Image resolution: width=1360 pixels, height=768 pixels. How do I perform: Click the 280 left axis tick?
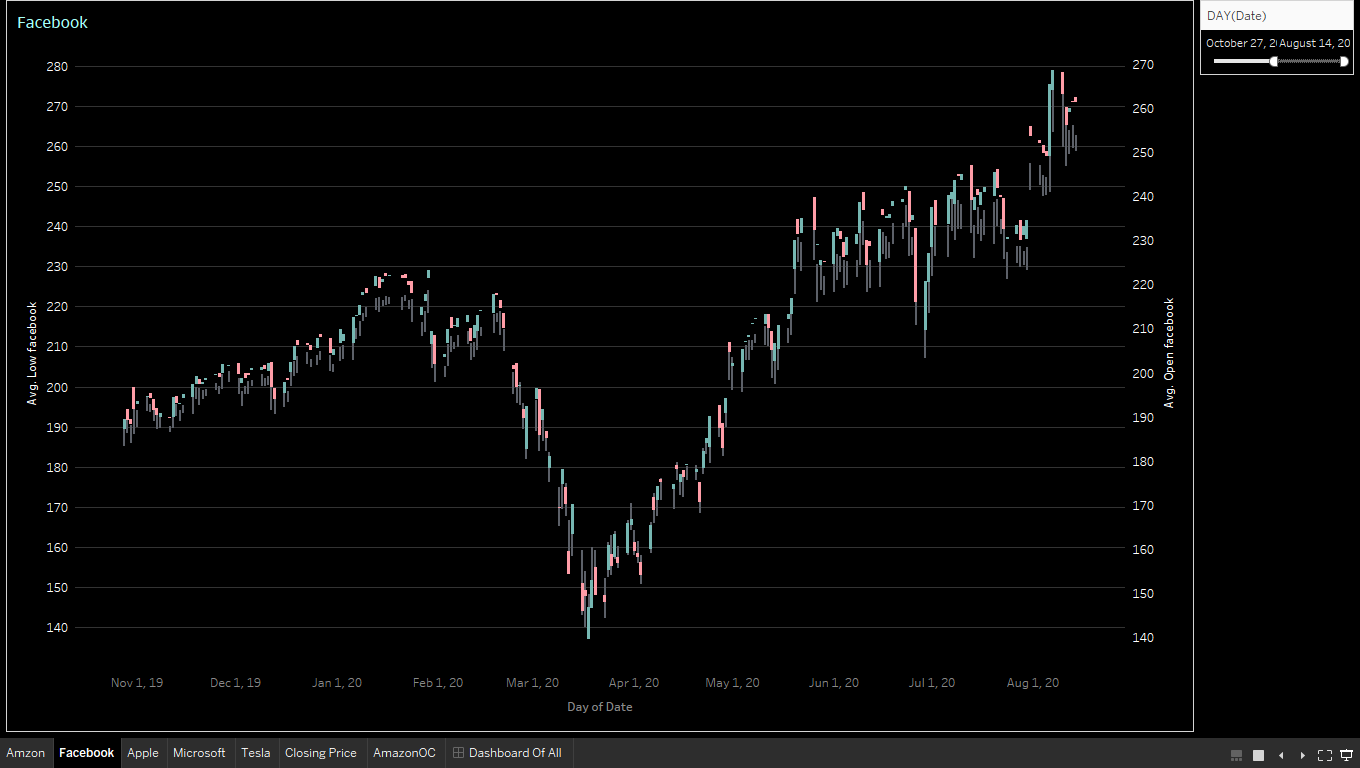point(57,66)
